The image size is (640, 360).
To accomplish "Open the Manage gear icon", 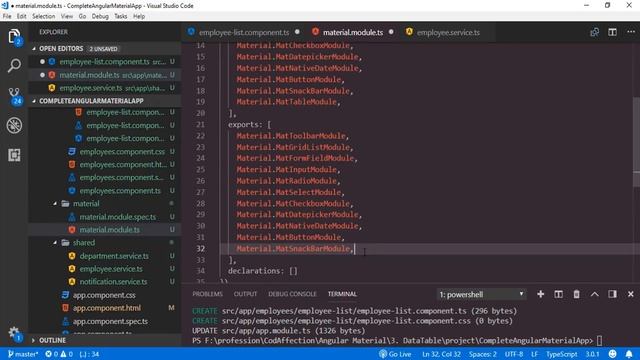I will 14,333.
